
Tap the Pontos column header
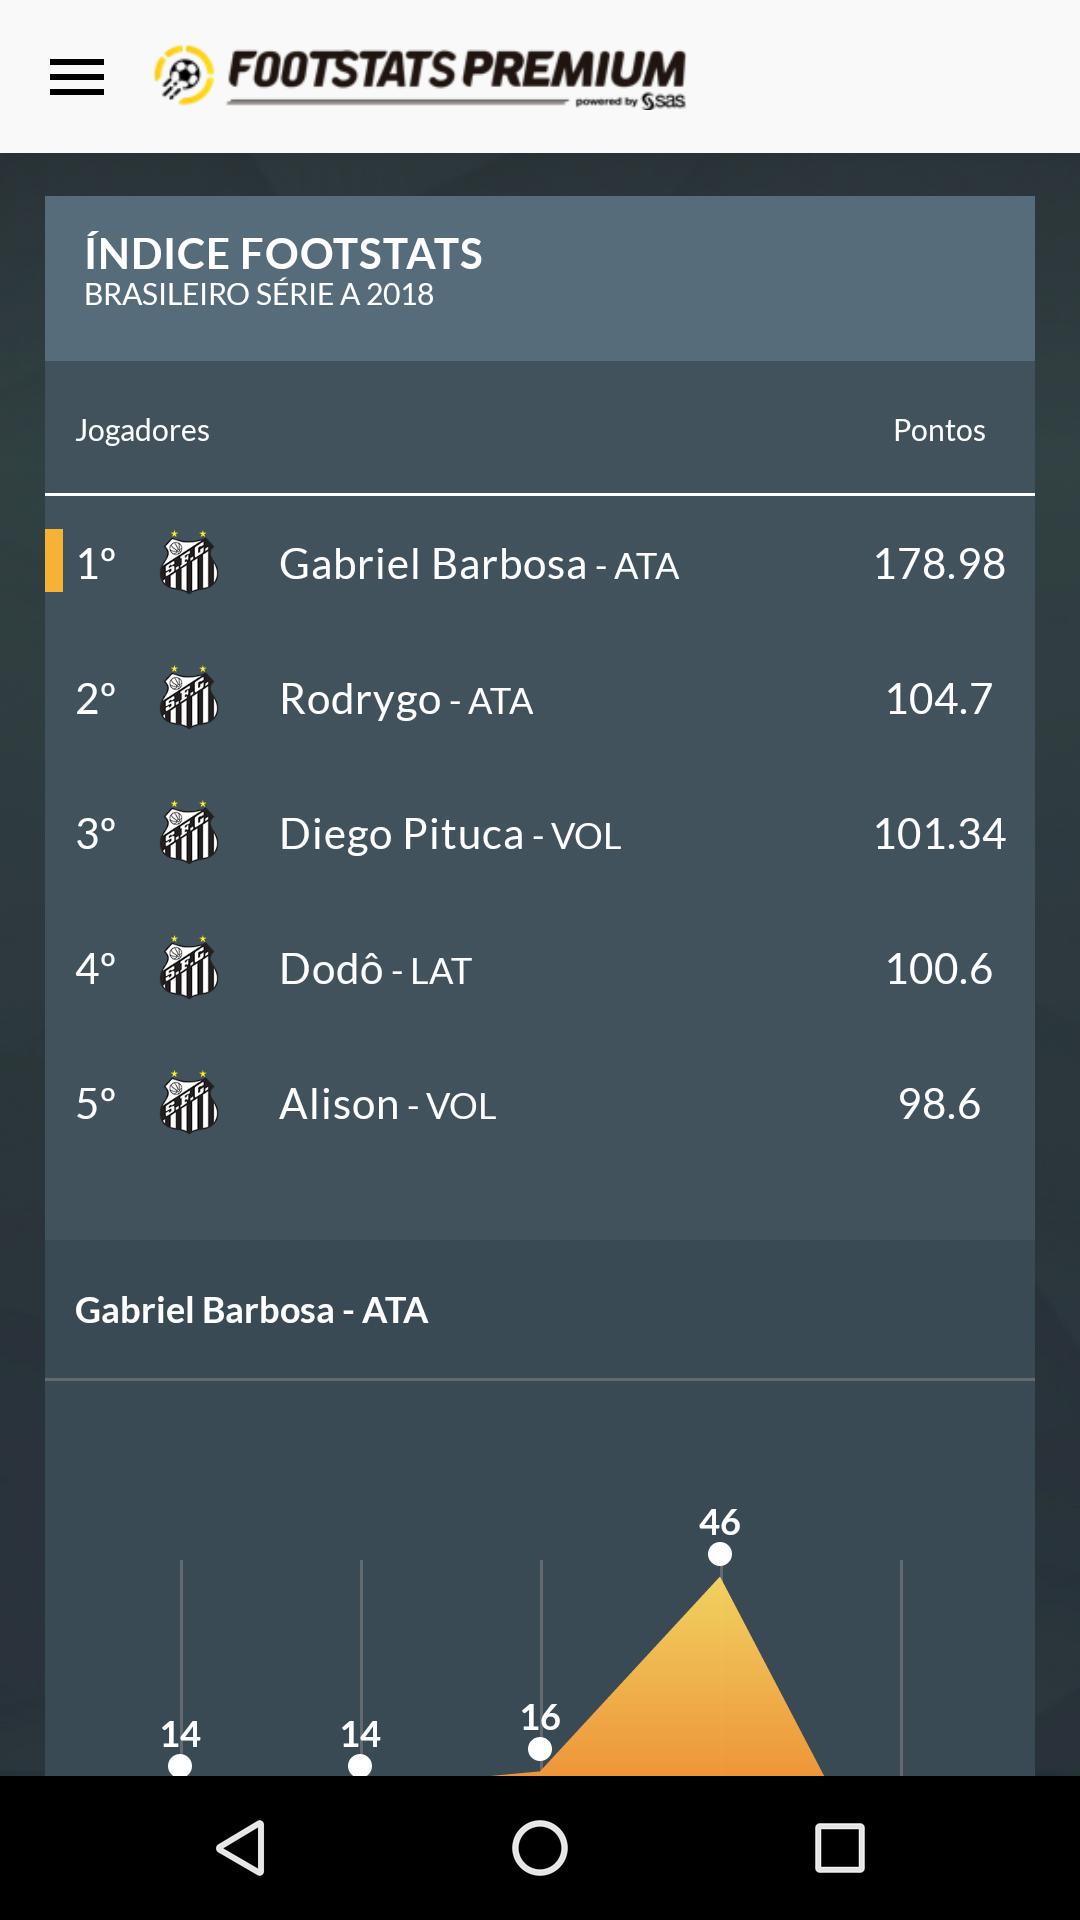939,430
